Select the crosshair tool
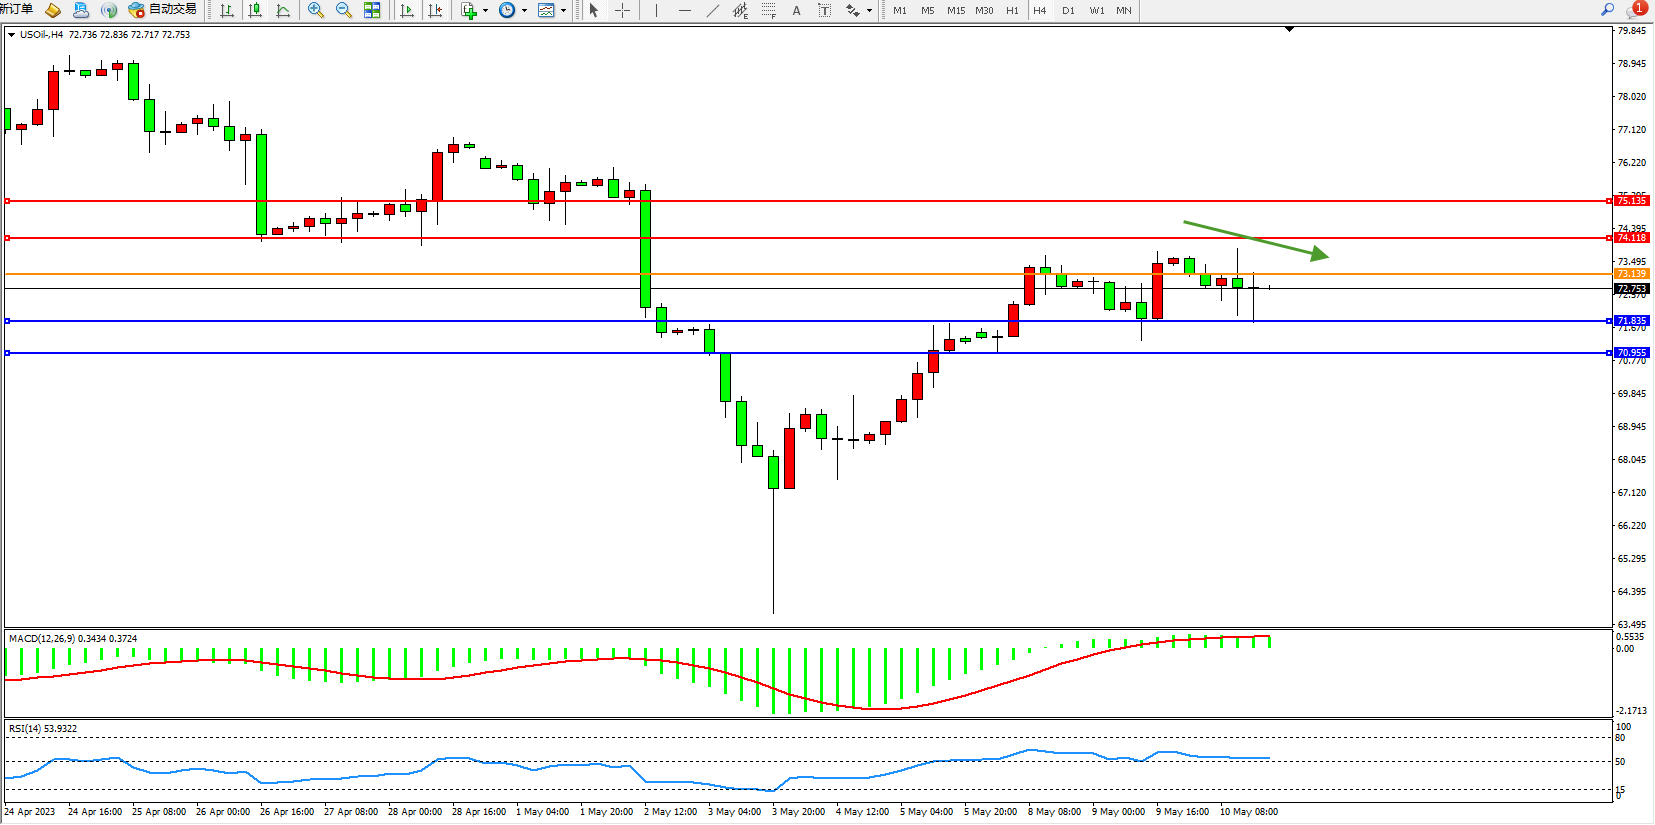Viewport: 1655px width, 825px height. (x=622, y=10)
